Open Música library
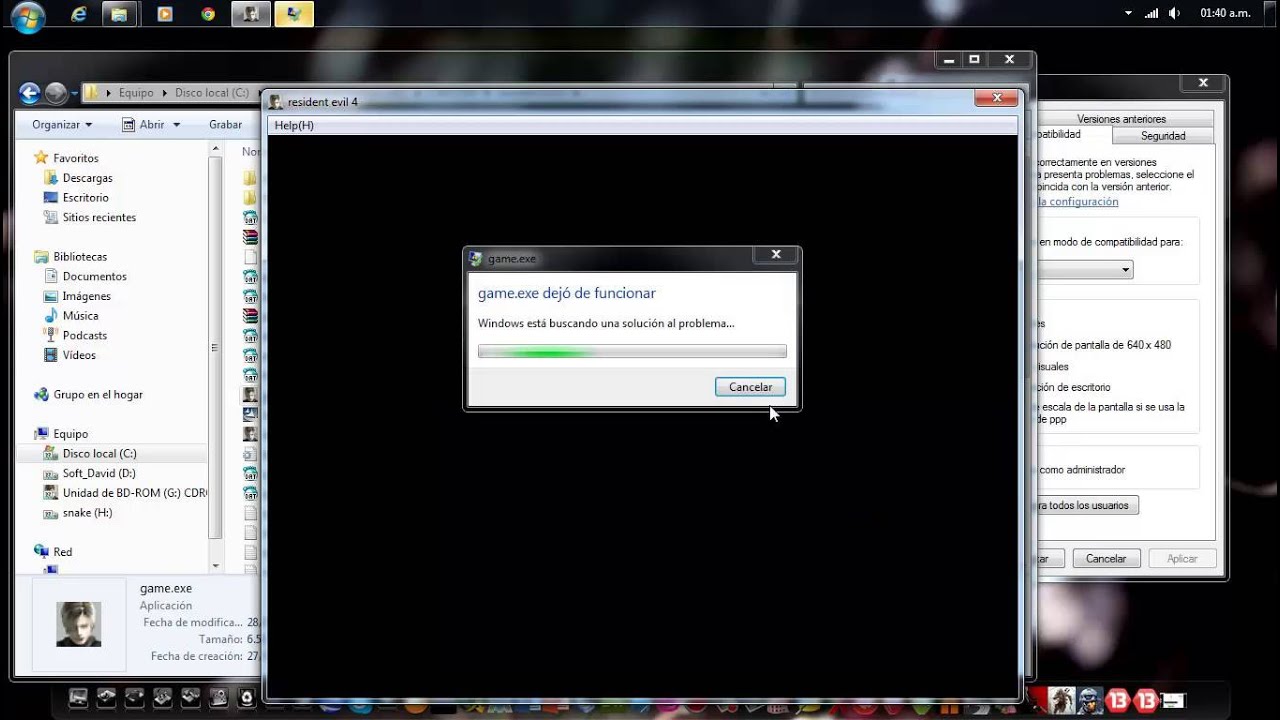Viewport: 1280px width, 720px height. coord(80,316)
